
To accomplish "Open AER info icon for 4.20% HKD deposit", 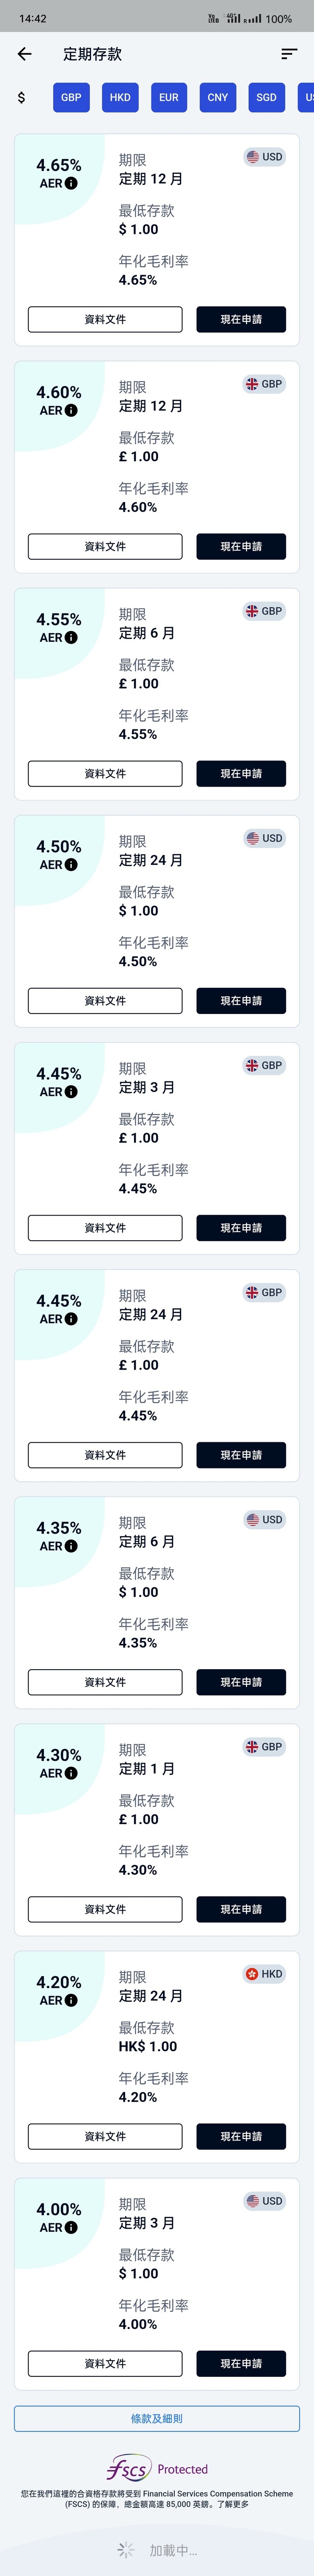I will point(71,2000).
